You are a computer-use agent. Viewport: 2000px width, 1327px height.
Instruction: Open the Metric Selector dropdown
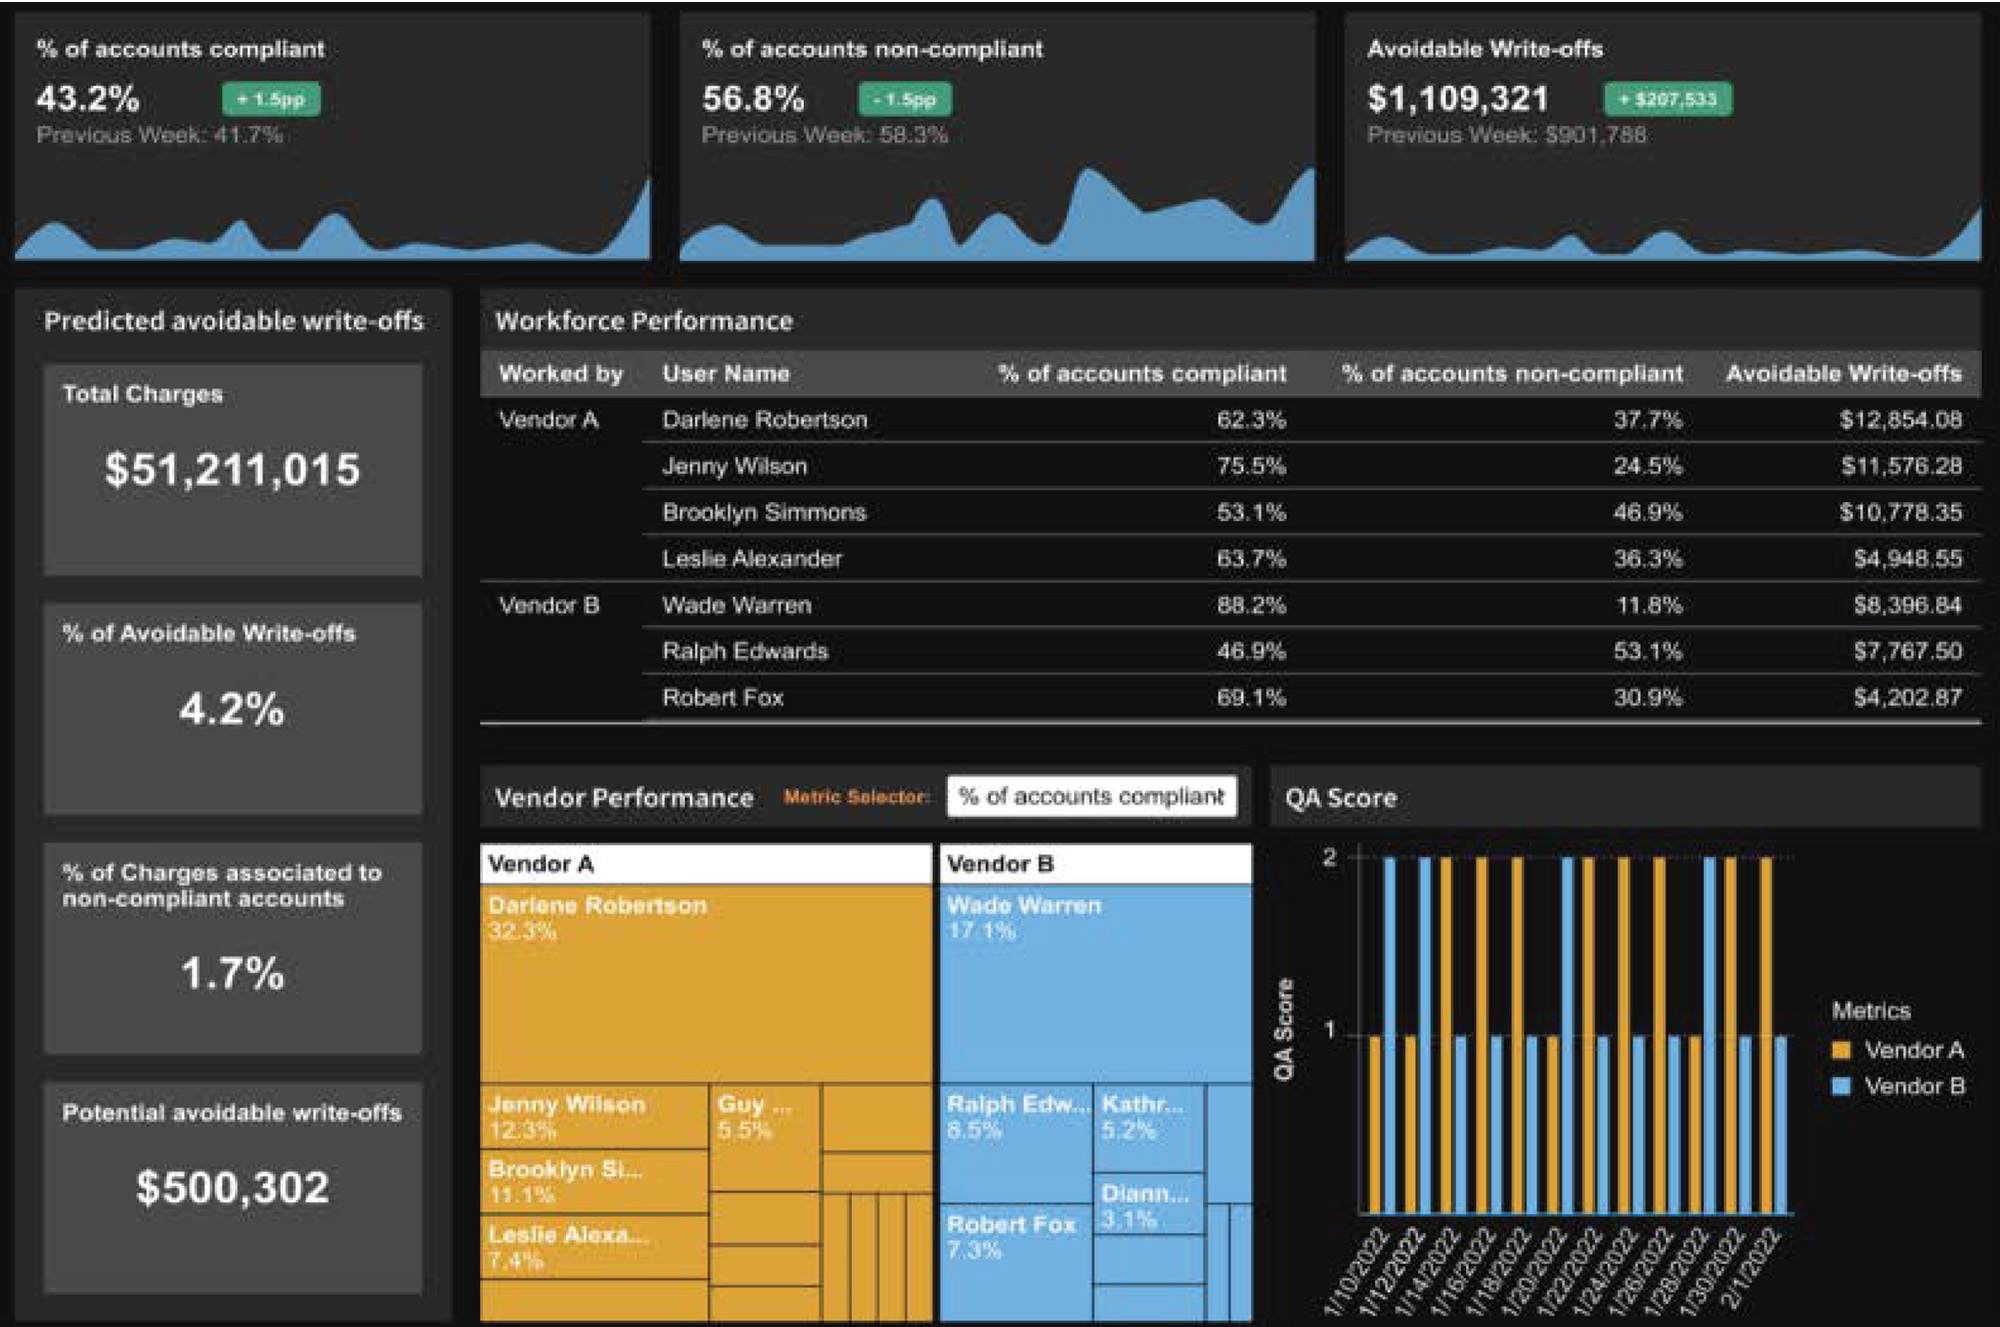(x=1090, y=796)
